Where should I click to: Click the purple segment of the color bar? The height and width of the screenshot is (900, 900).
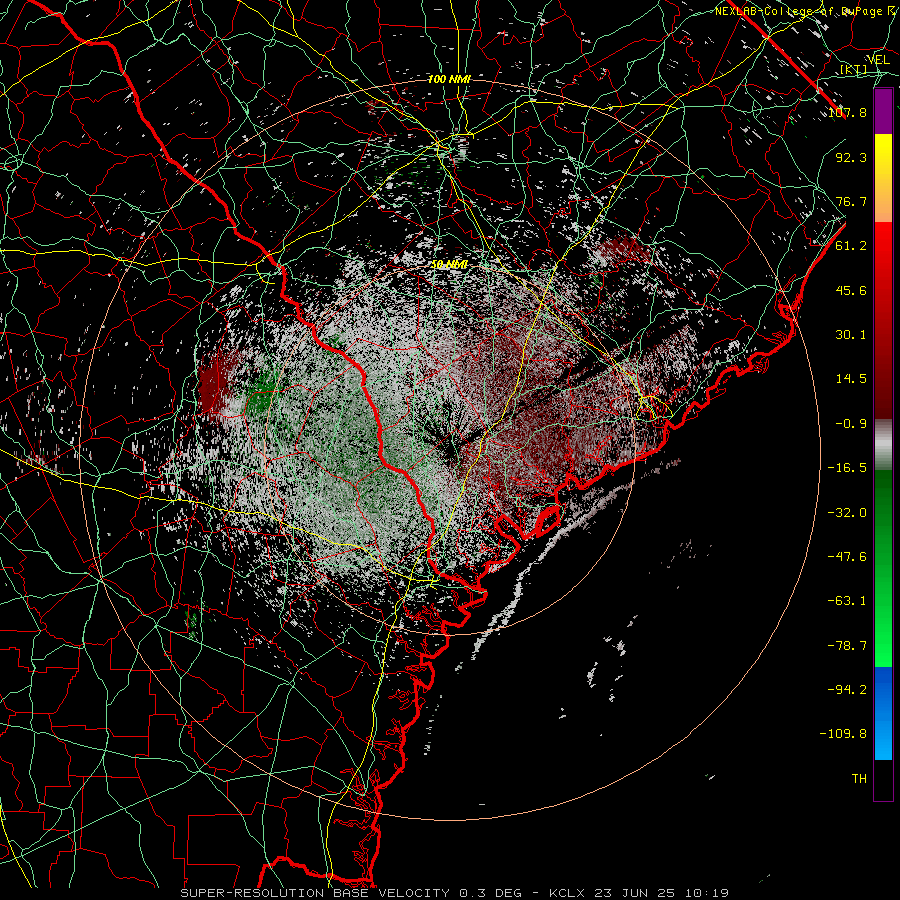[883, 112]
